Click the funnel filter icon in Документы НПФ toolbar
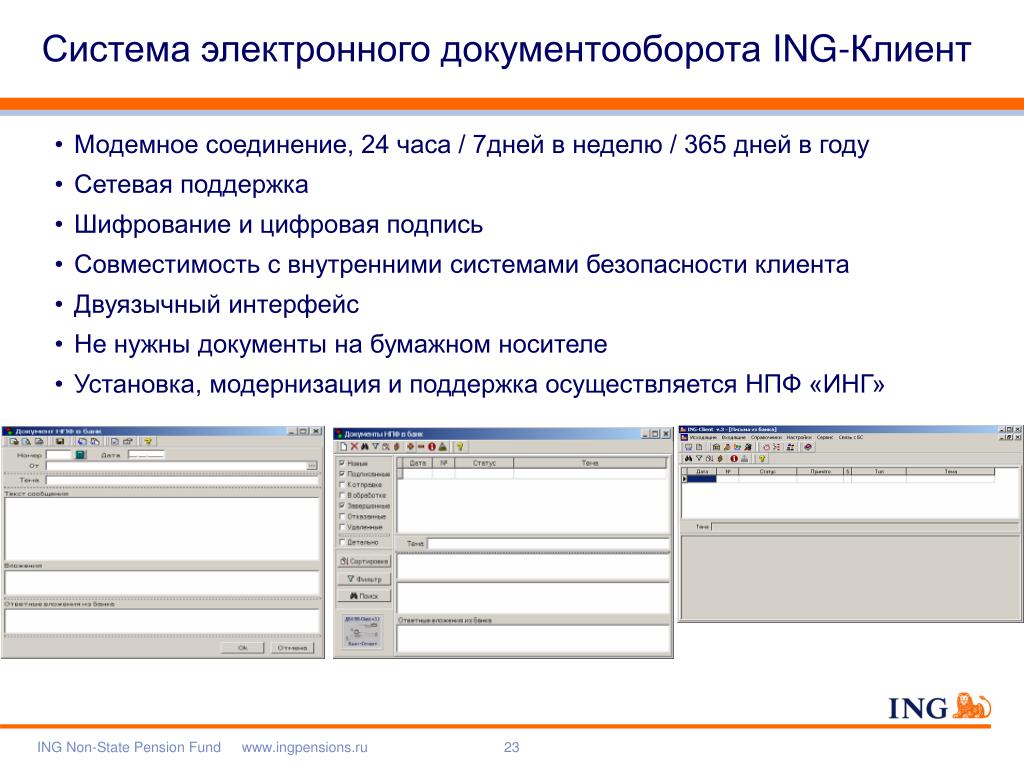Image resolution: width=1024 pixels, height=768 pixels. (376, 447)
